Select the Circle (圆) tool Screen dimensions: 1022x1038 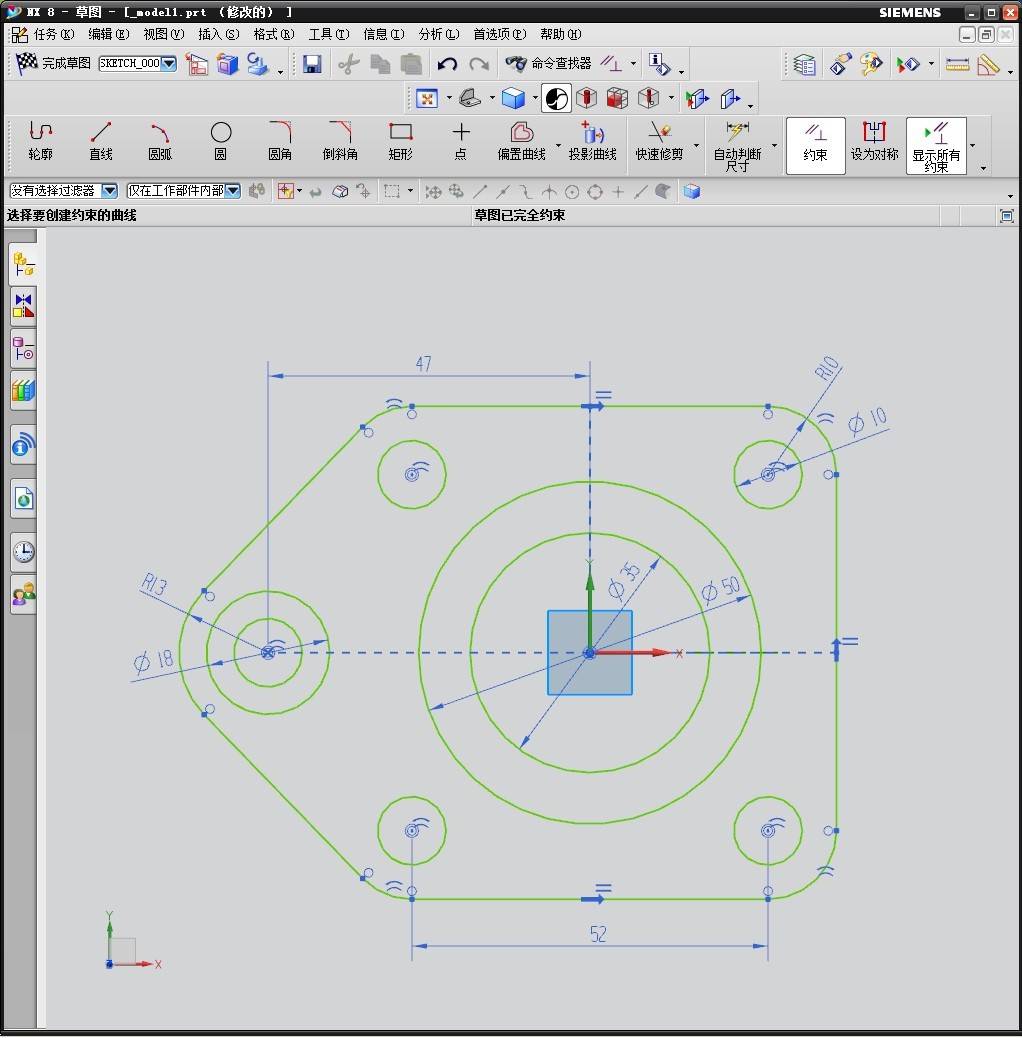point(220,142)
